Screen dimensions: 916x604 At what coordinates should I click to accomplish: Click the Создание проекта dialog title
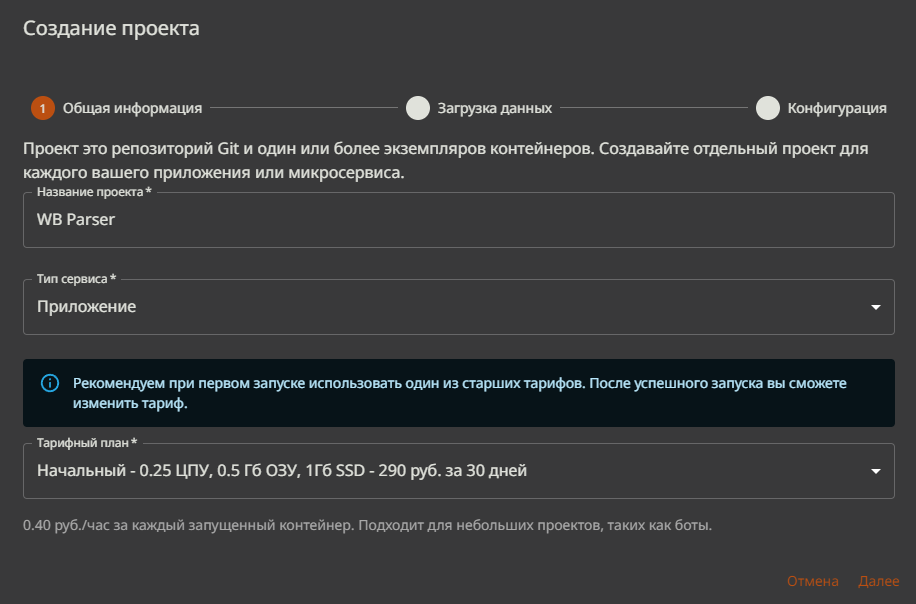click(111, 29)
